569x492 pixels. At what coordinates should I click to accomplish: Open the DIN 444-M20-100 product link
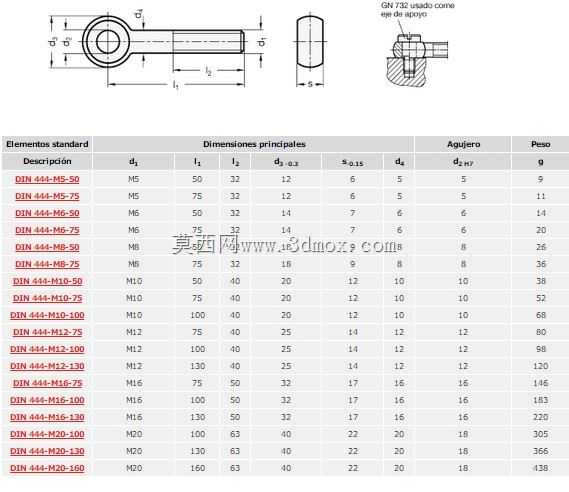(47, 435)
